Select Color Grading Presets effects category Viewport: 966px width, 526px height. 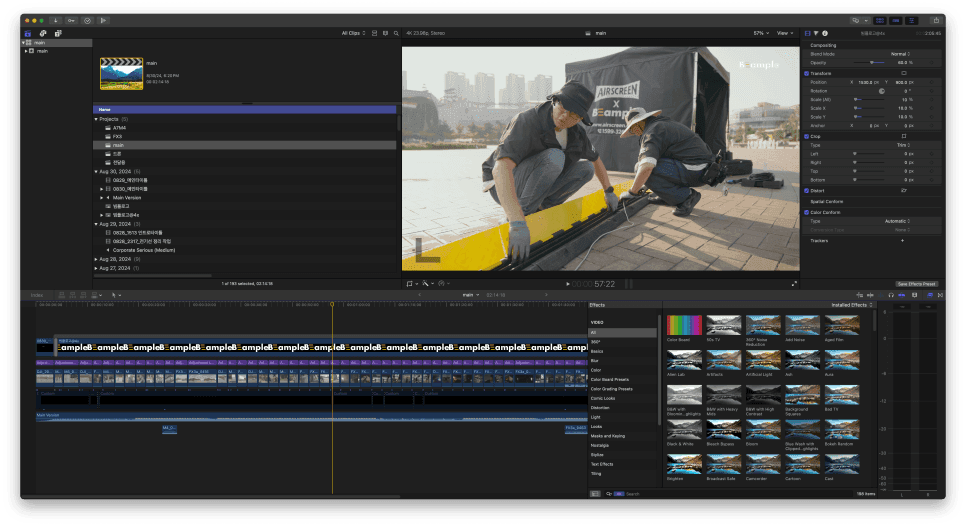[x=610, y=389]
